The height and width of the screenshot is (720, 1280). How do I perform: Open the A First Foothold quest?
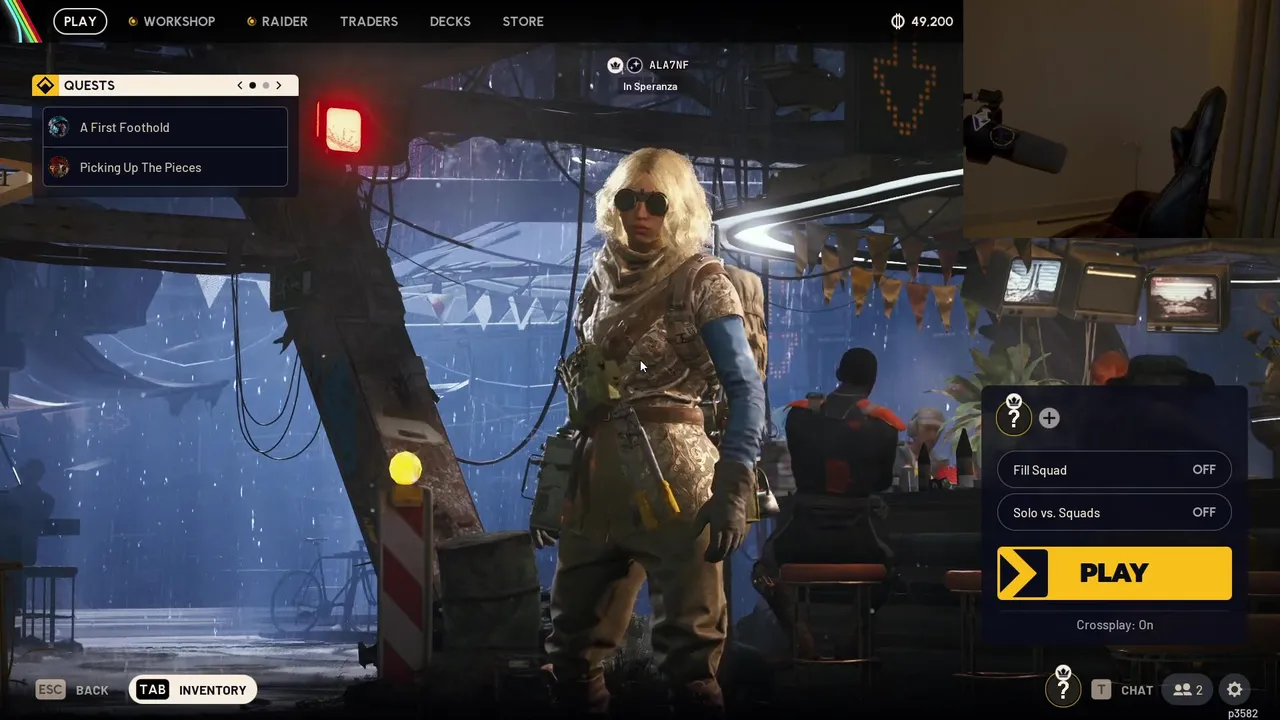[x=165, y=127]
